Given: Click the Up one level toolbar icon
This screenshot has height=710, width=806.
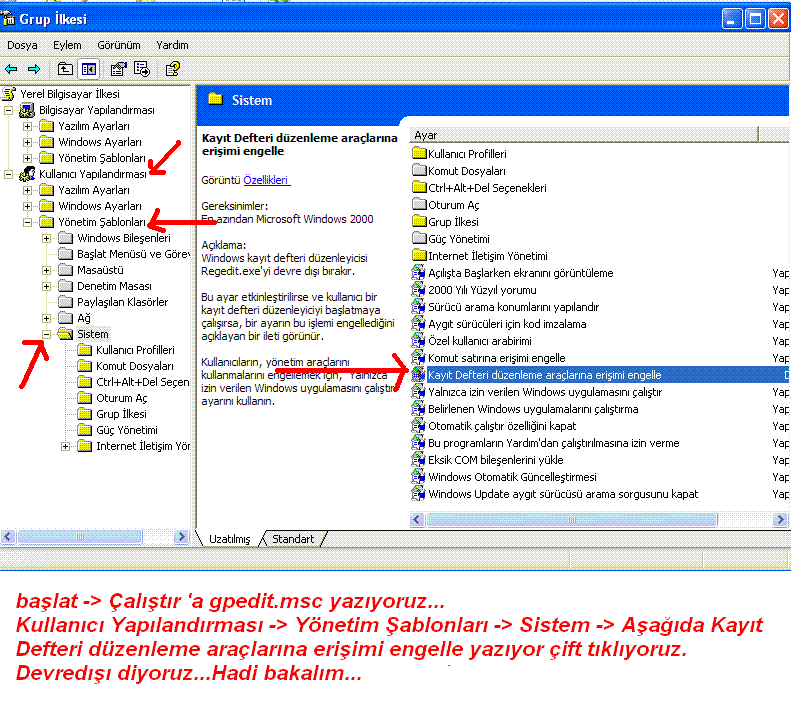Looking at the screenshot, I should tap(65, 69).
